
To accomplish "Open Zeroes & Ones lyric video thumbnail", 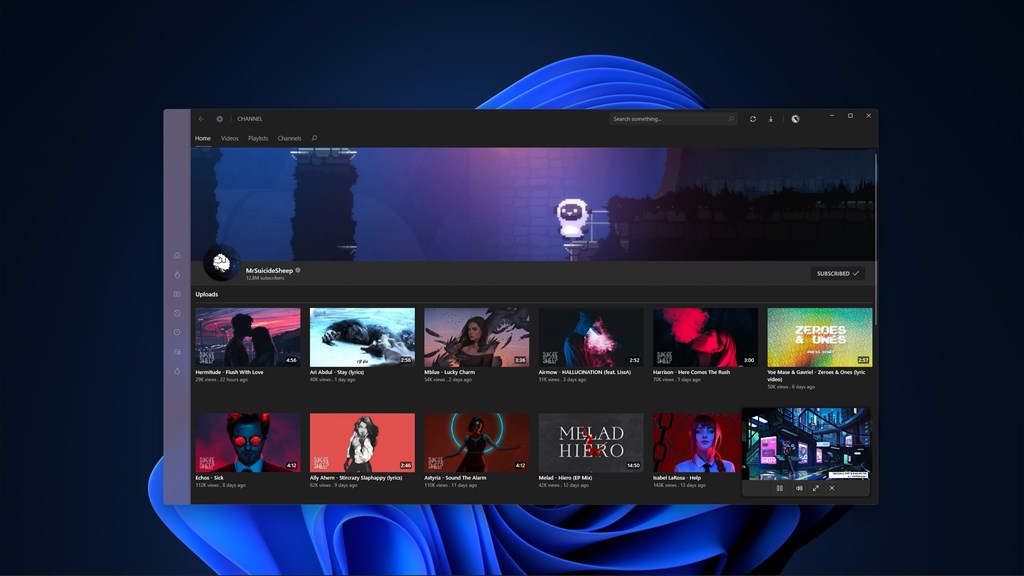I will 820,337.
